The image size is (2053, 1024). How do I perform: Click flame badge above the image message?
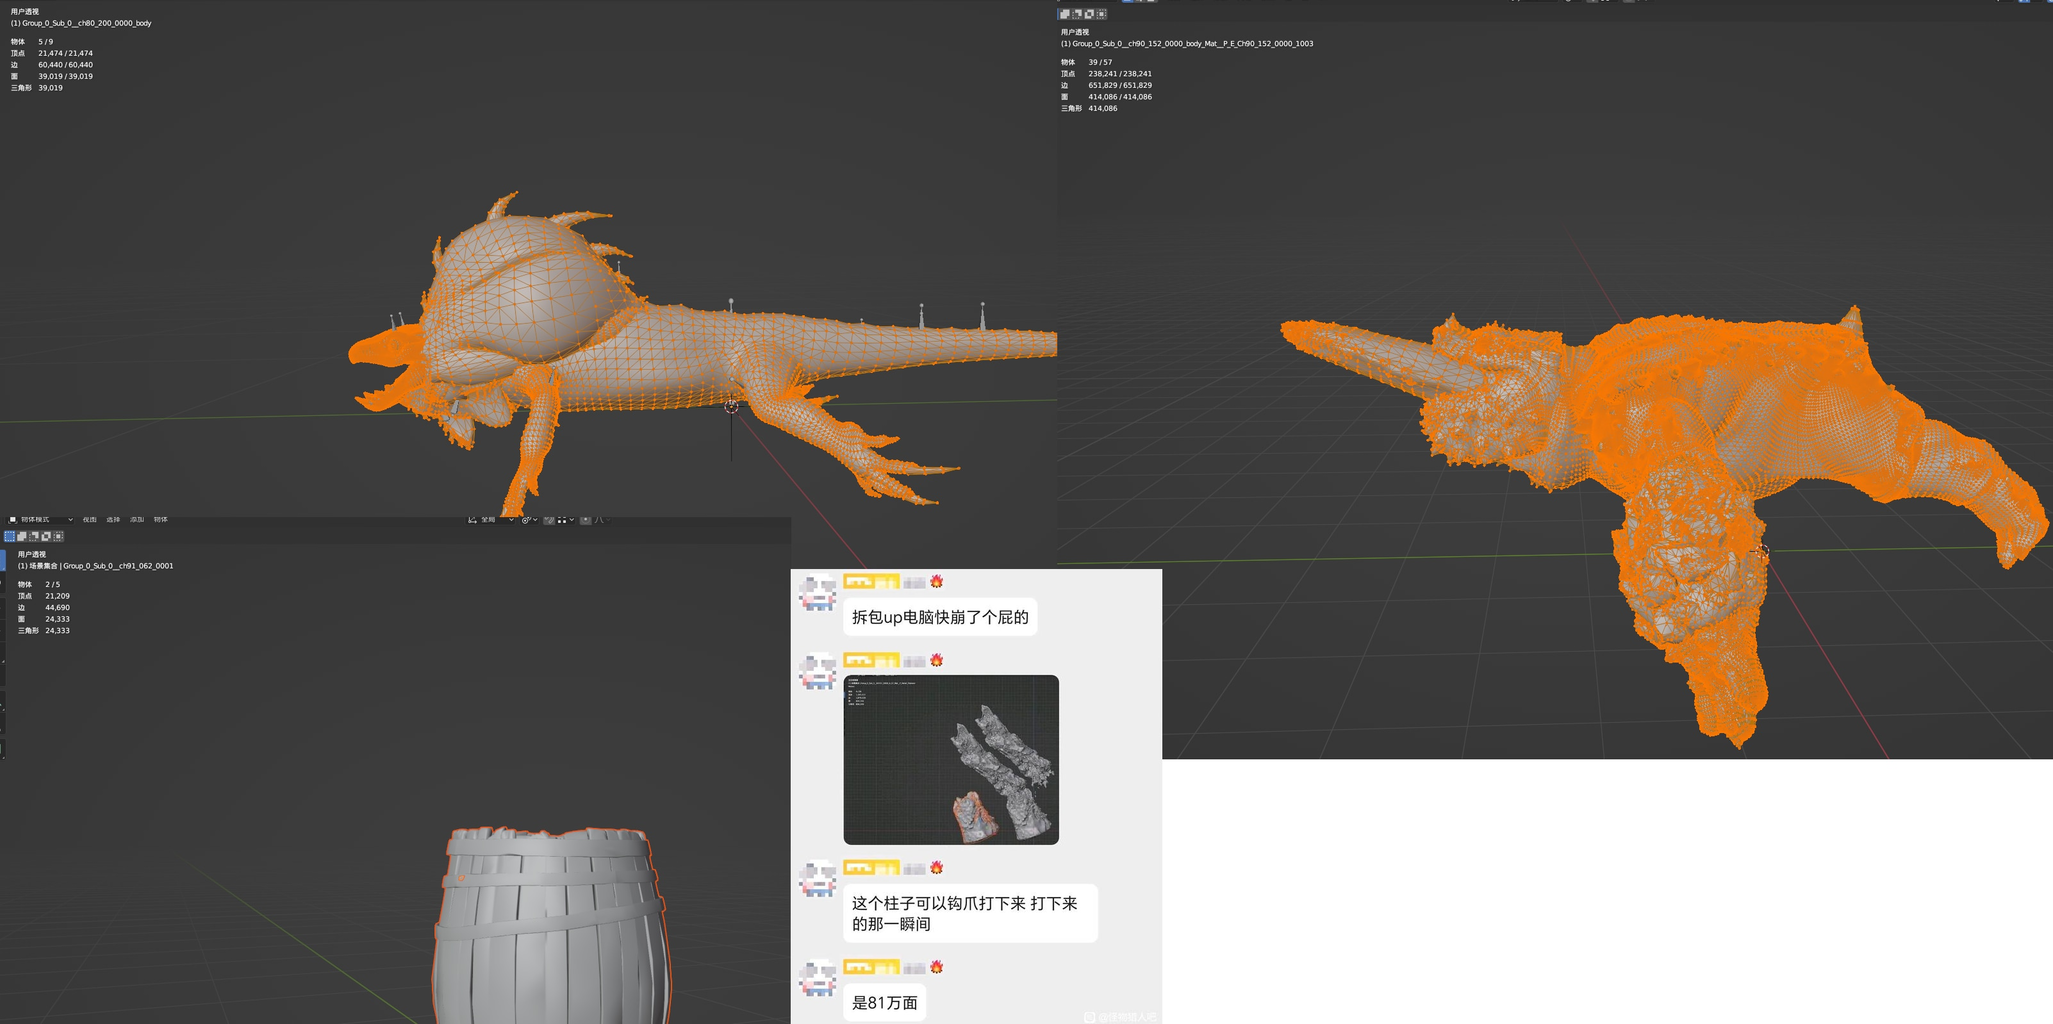coord(937,660)
